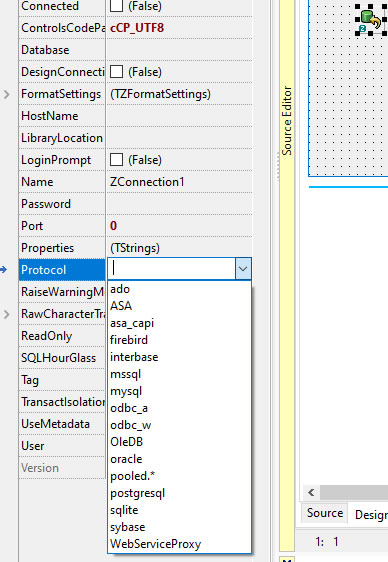
Task: Select the RaiseWarningMessages property row
Action: pyautogui.click(x=62, y=292)
